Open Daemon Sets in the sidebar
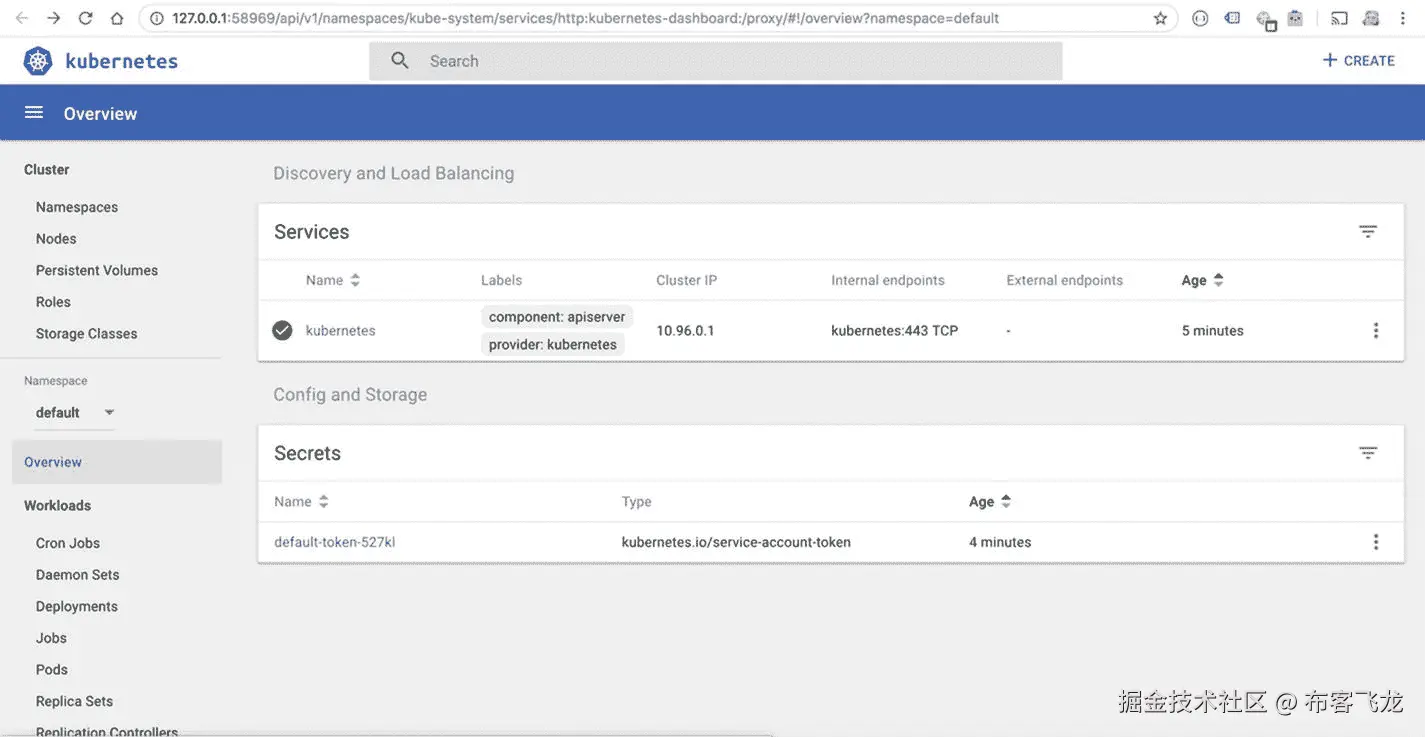Viewport: 1425px width, 737px height. [77, 575]
